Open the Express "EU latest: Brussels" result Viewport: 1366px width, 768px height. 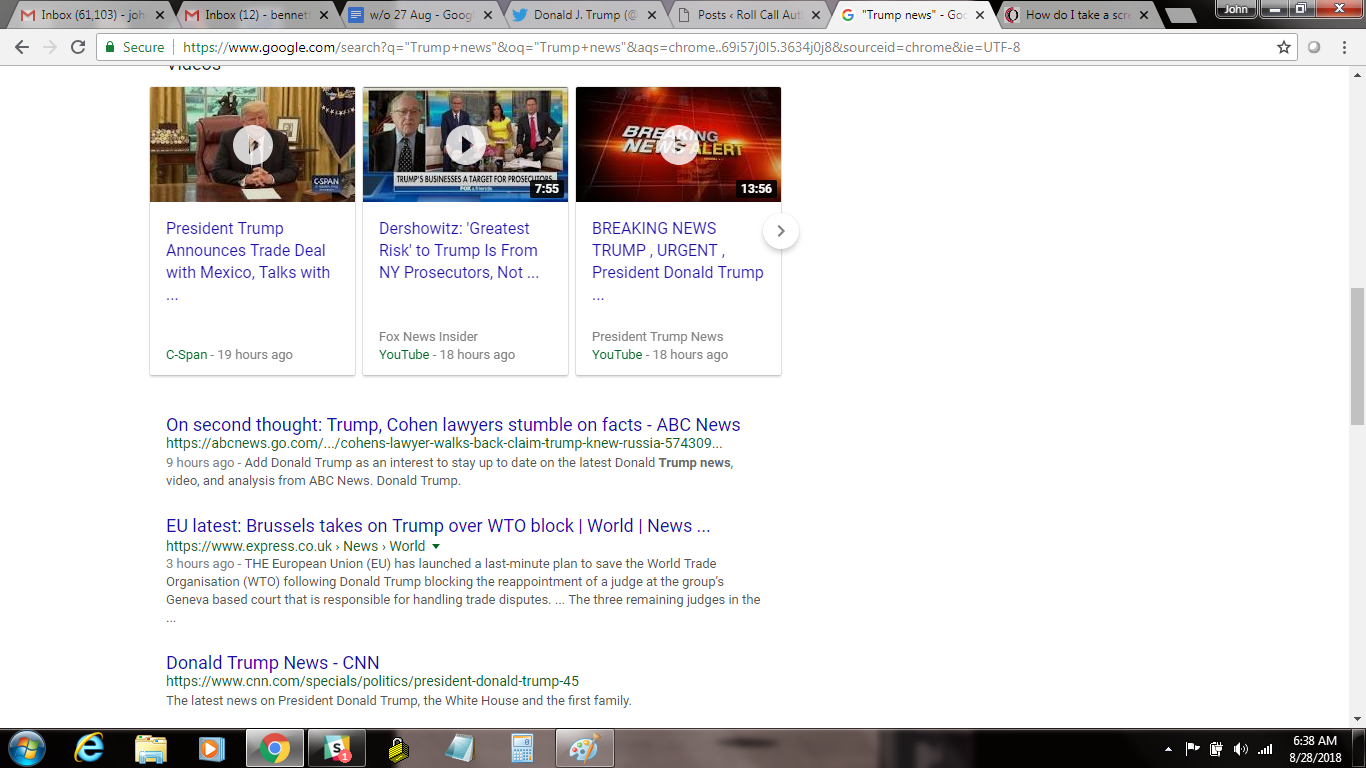(438, 526)
